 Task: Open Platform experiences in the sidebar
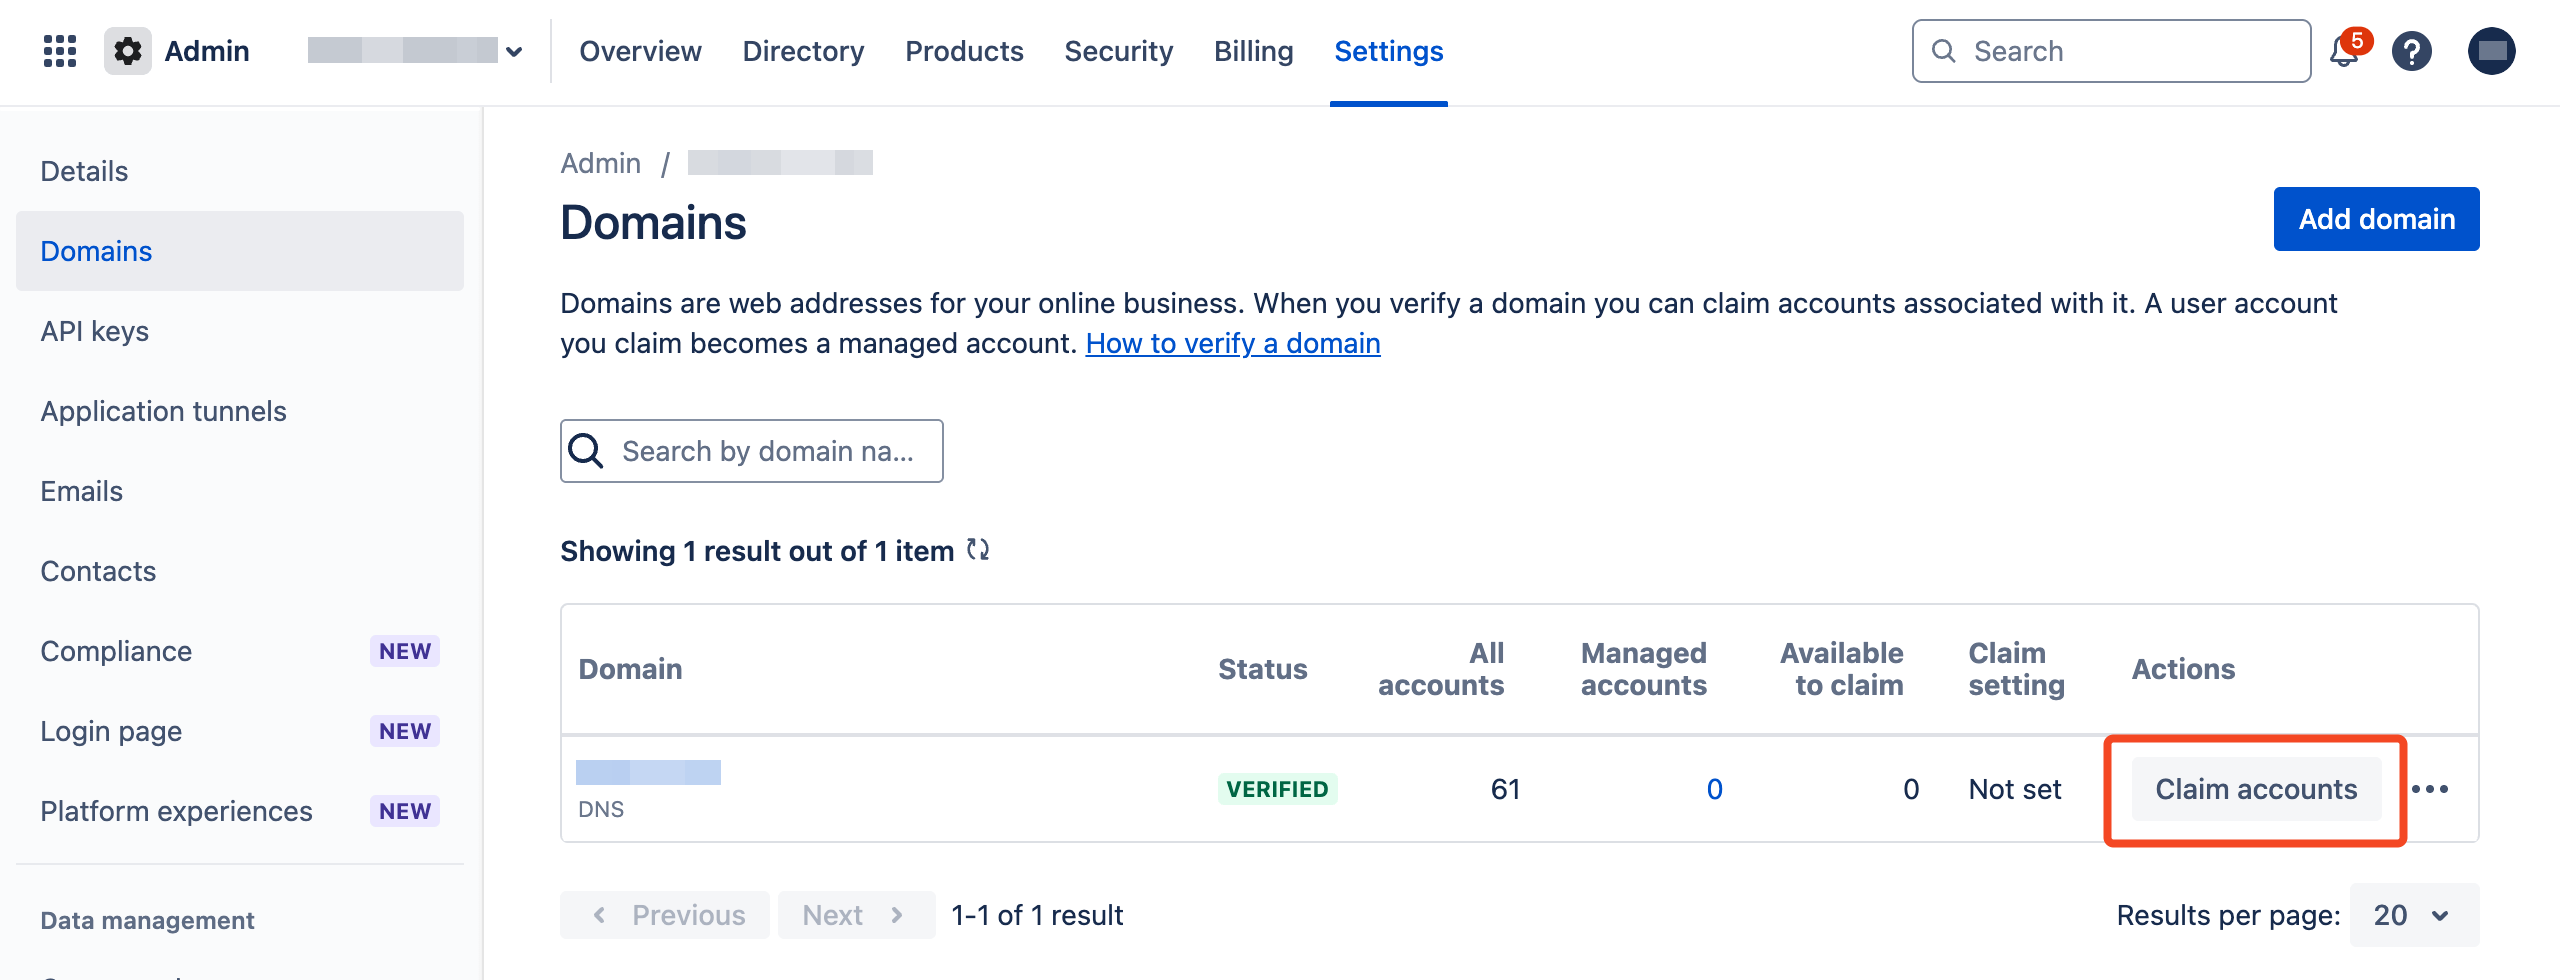240,811
